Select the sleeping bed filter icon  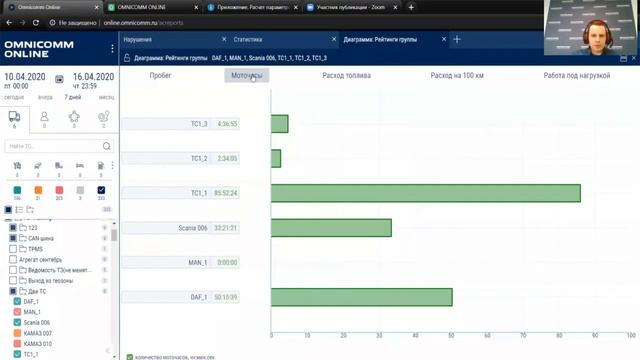(x=80, y=165)
